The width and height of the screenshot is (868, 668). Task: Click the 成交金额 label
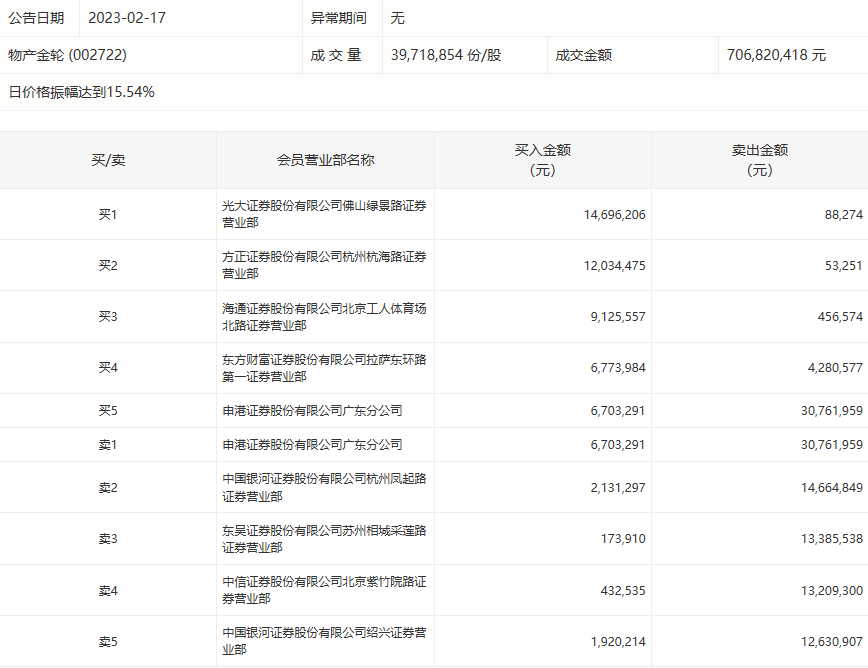(583, 55)
